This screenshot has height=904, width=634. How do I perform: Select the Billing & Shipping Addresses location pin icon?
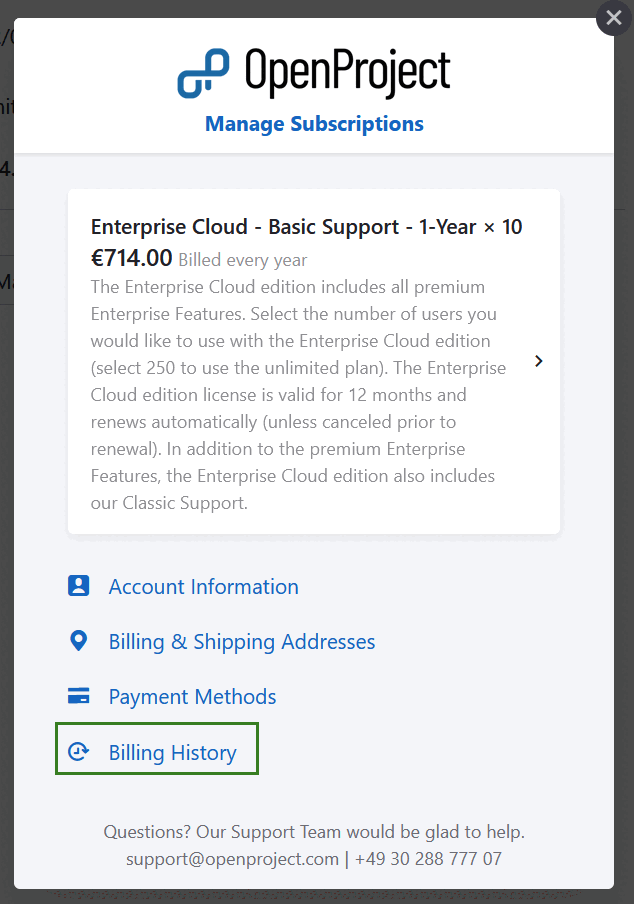(79, 641)
